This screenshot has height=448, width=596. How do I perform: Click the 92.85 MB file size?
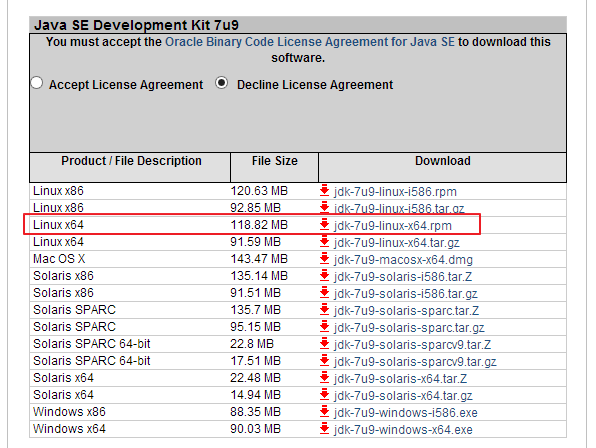[x=255, y=208]
